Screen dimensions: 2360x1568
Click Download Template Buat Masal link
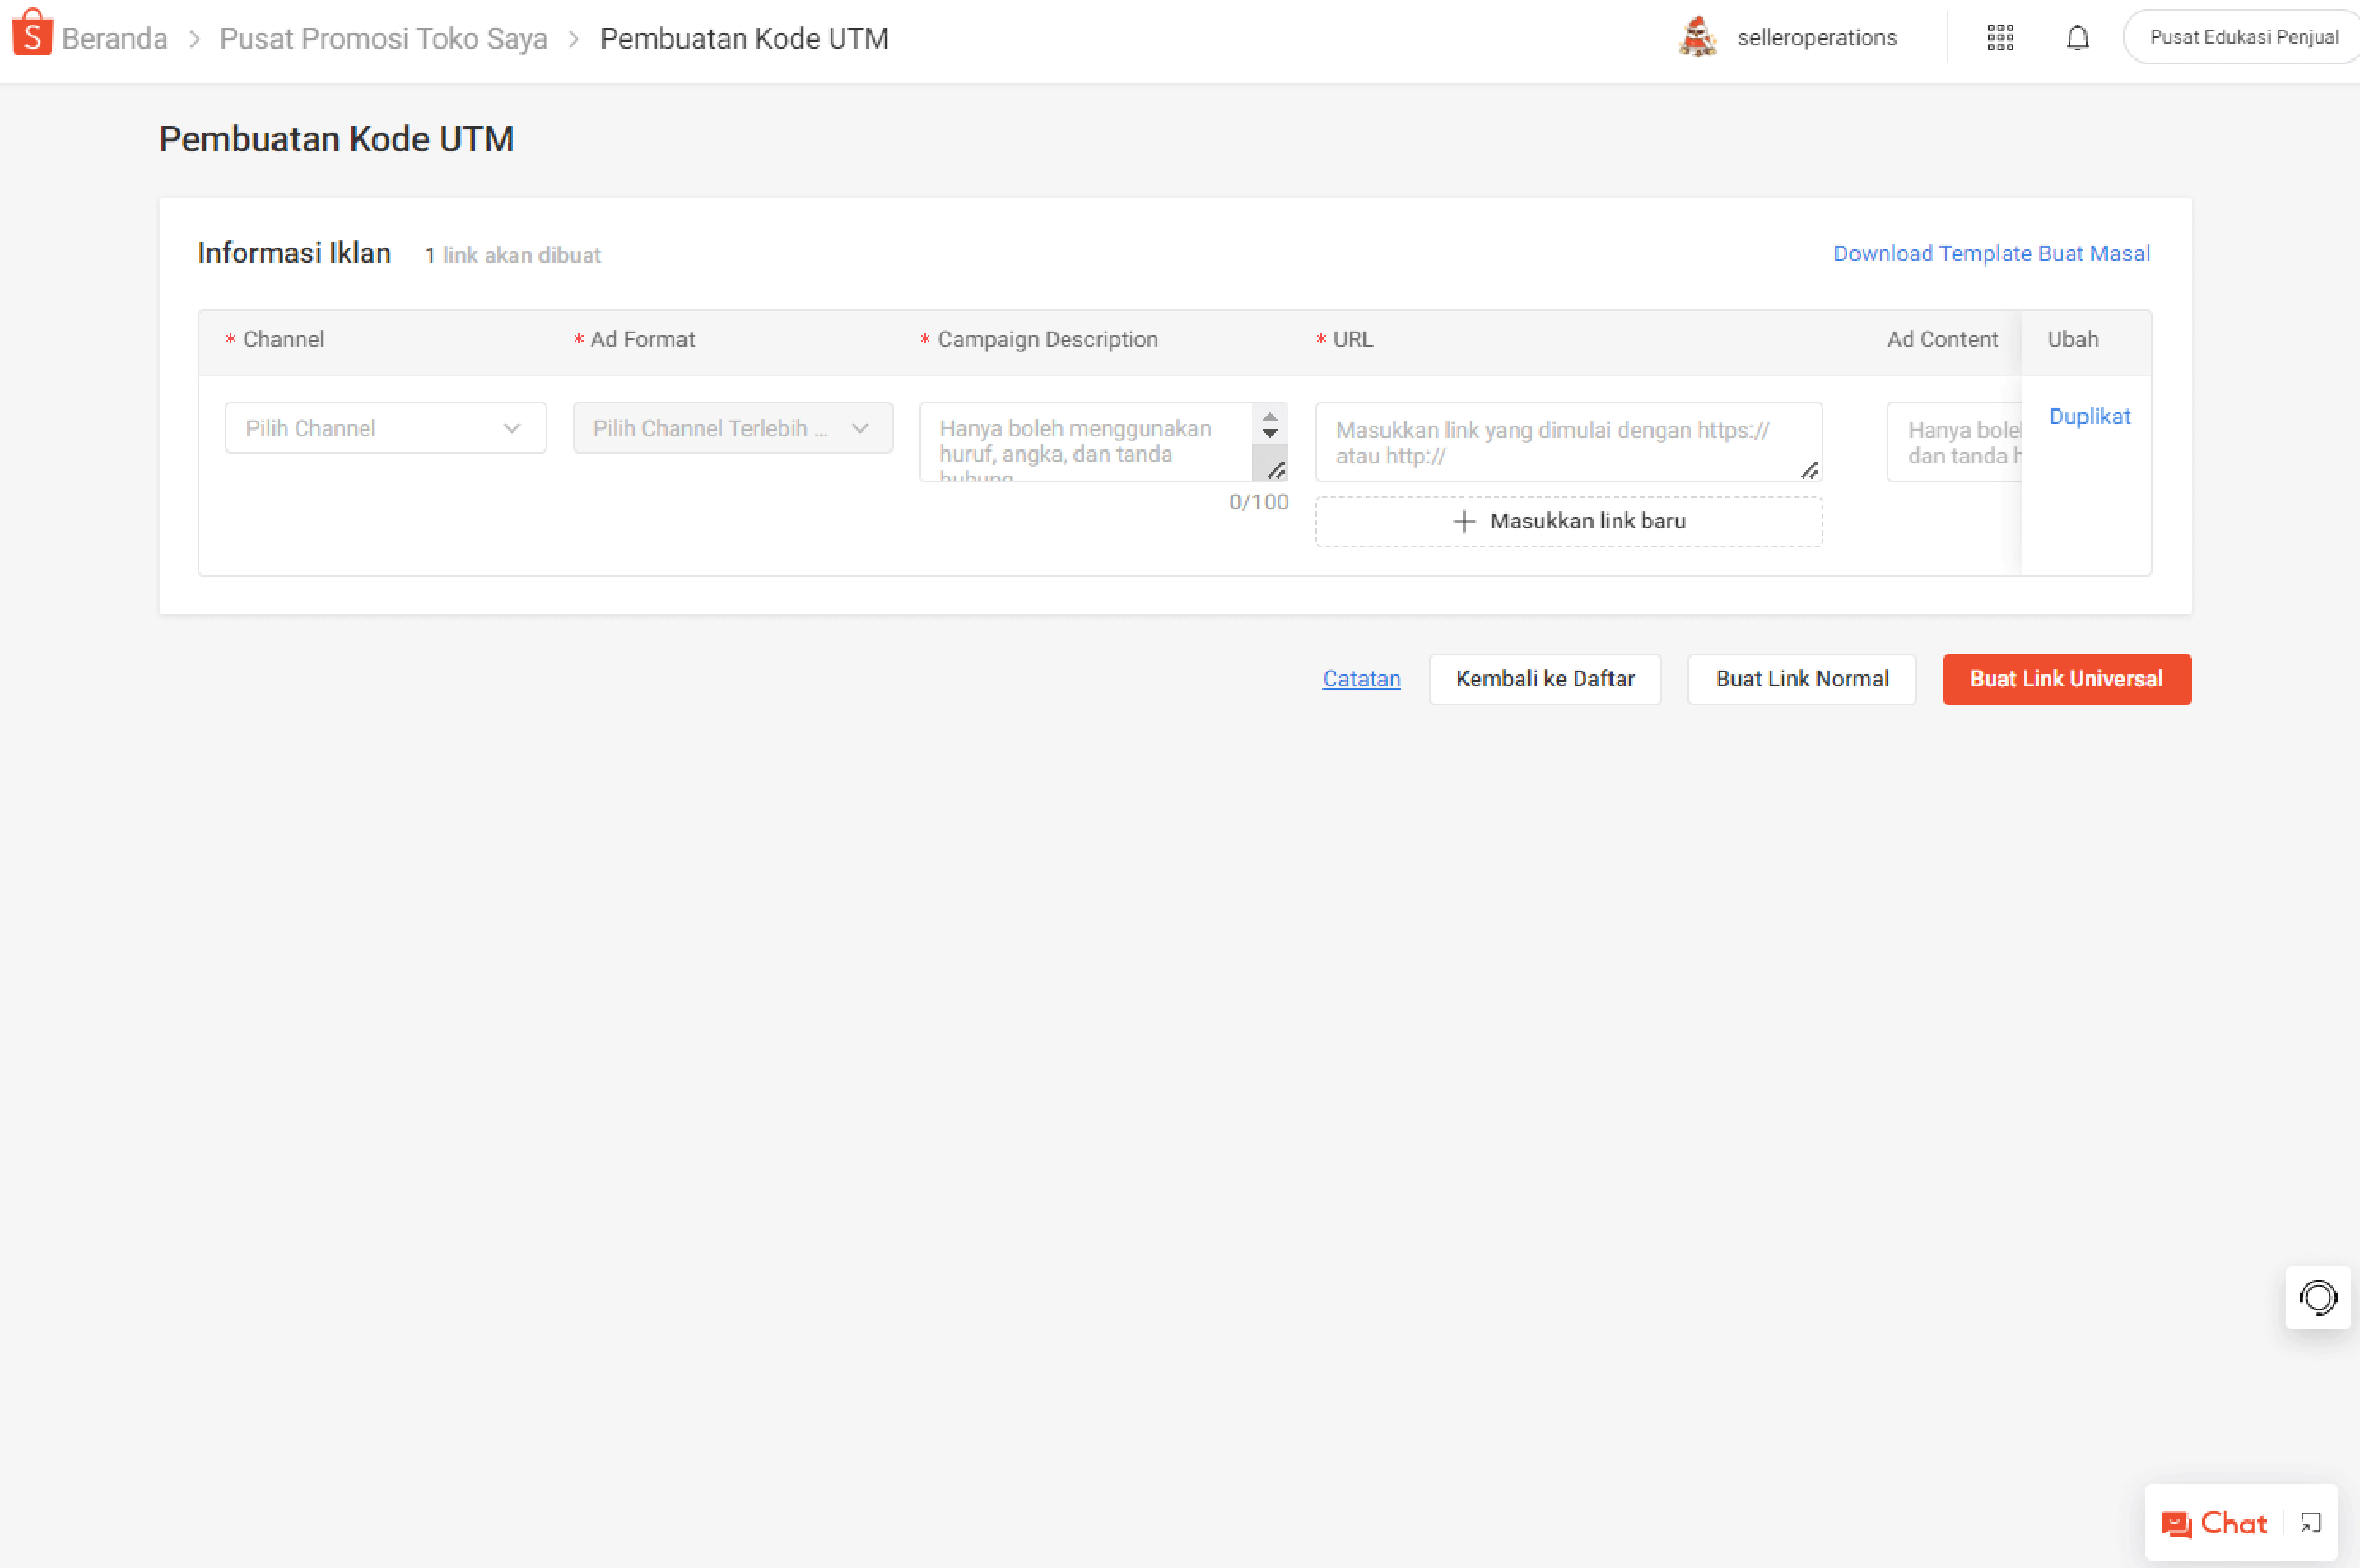click(1990, 254)
